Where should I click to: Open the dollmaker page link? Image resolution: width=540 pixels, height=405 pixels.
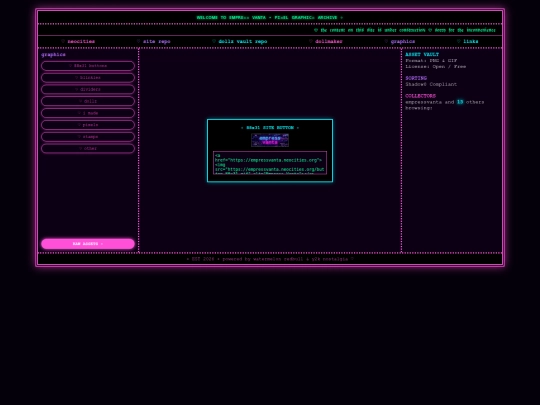[x=326, y=41]
